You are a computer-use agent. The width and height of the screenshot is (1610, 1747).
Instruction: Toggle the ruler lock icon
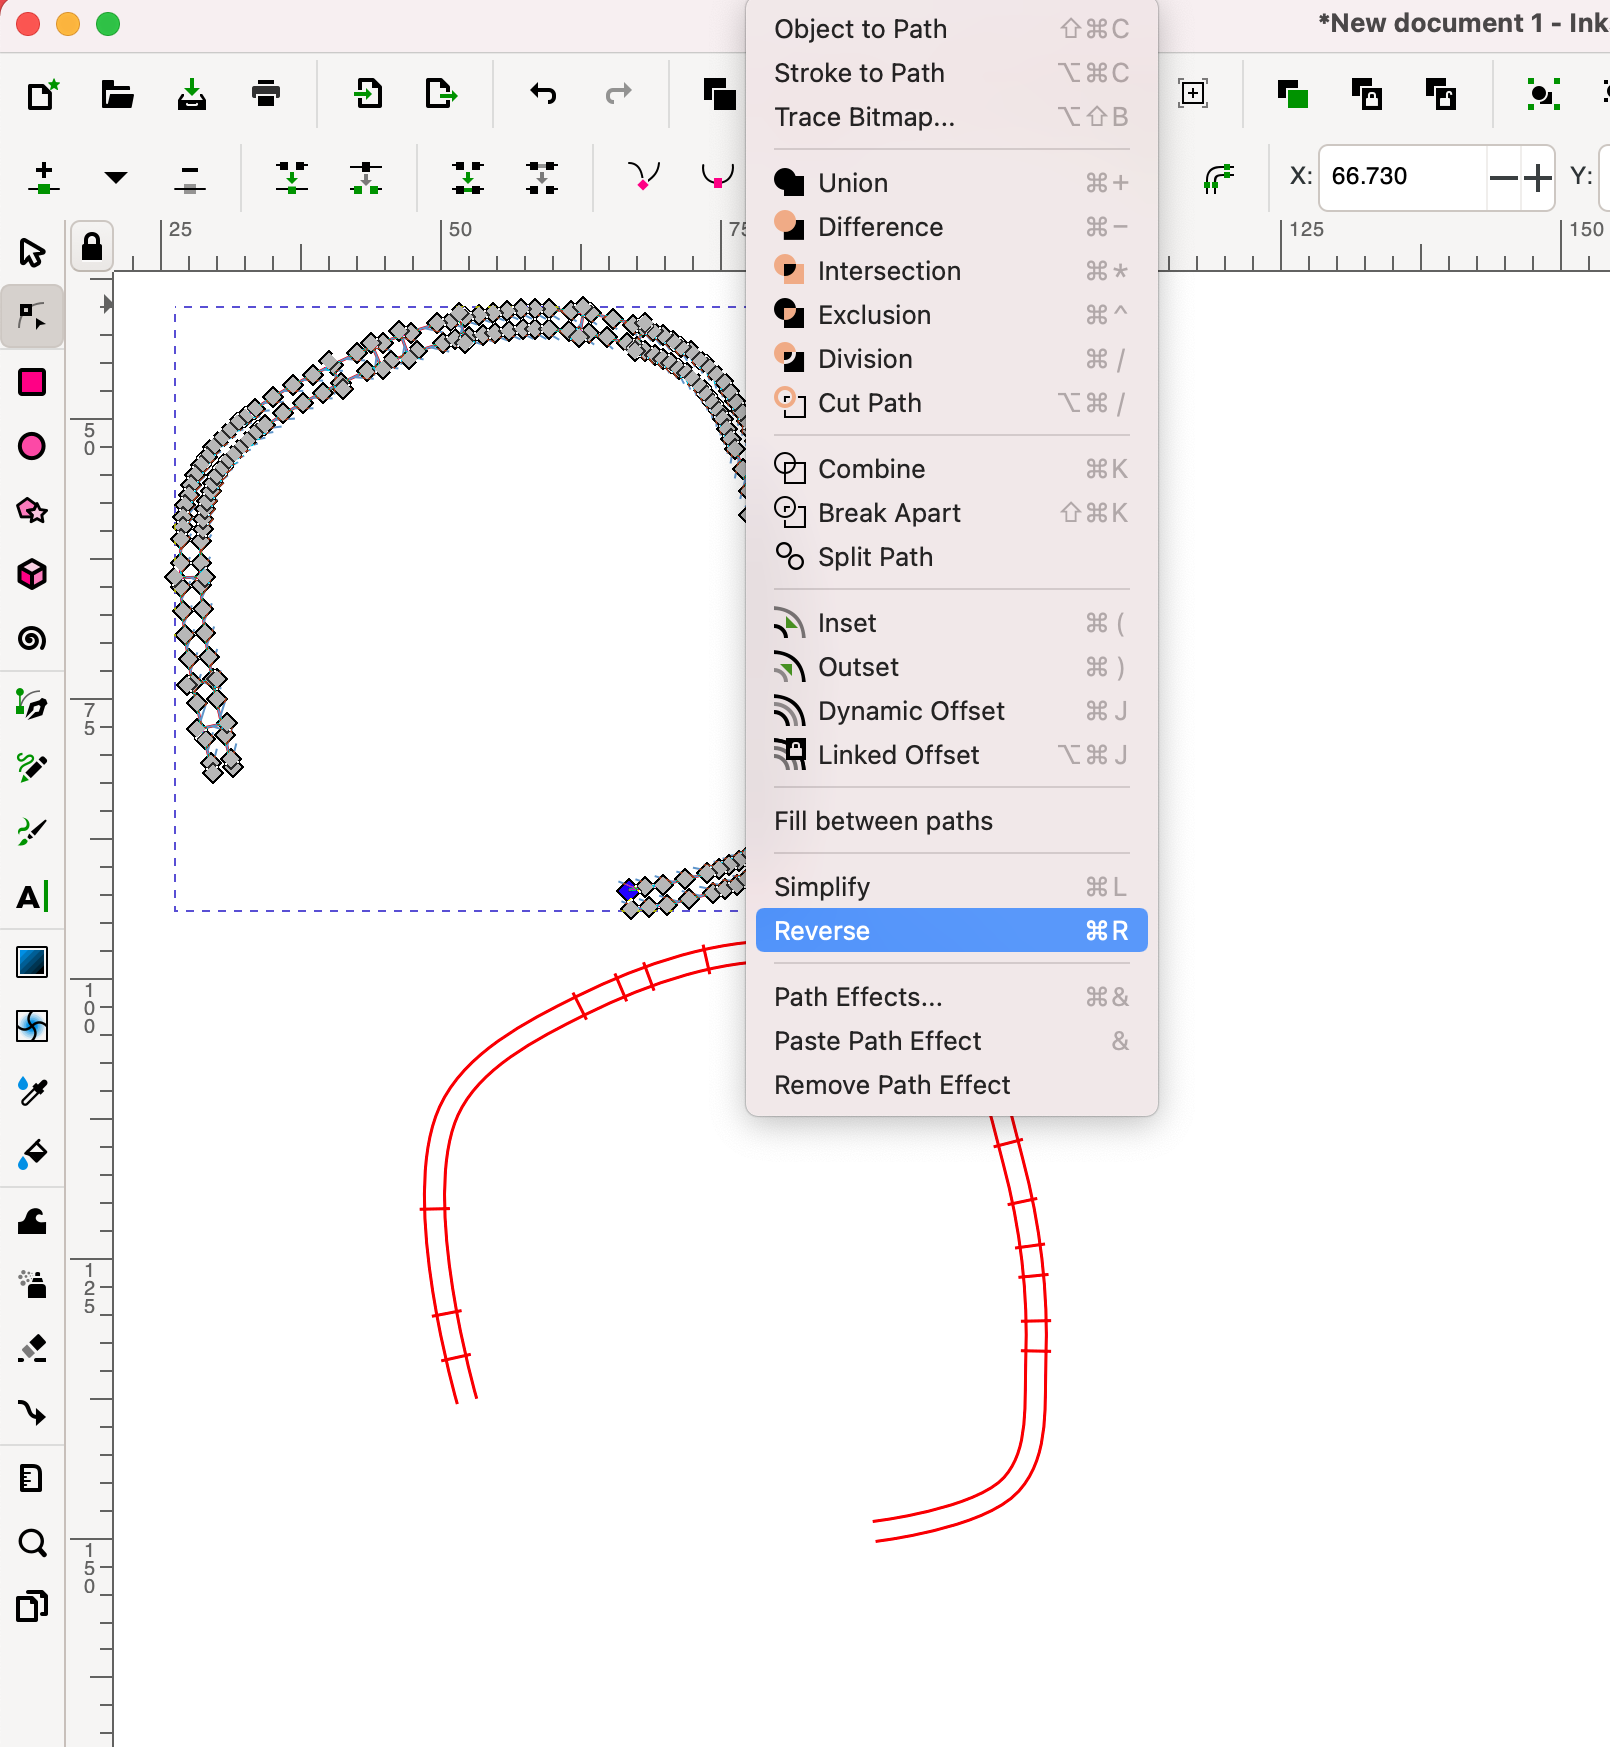[92, 246]
